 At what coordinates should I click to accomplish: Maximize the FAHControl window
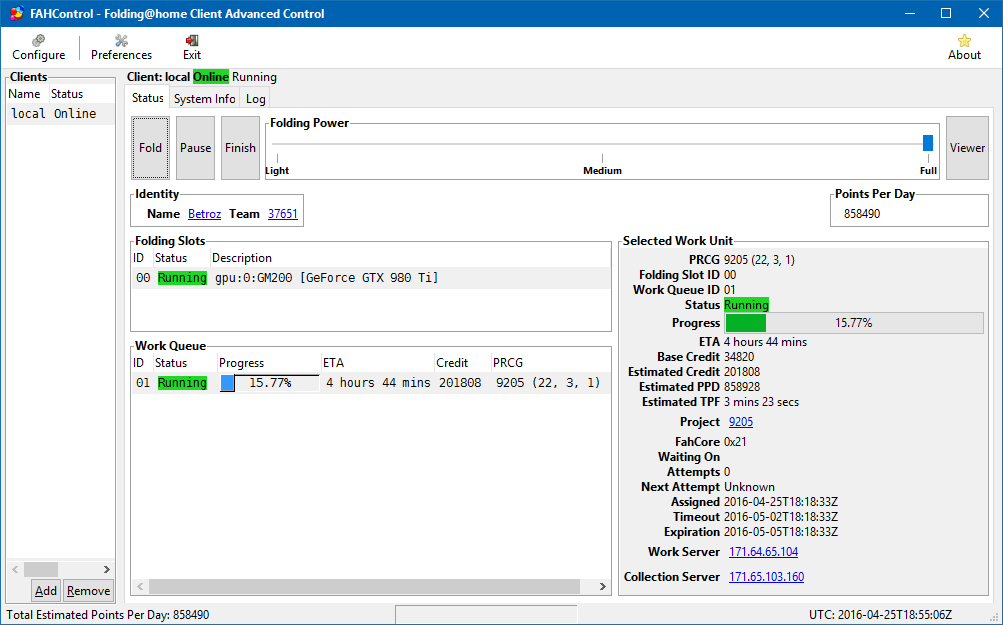pyautogui.click(x=946, y=13)
